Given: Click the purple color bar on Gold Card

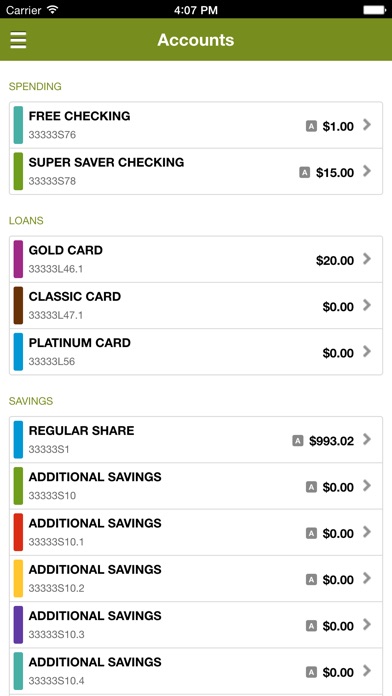Looking at the screenshot, I should [18, 259].
